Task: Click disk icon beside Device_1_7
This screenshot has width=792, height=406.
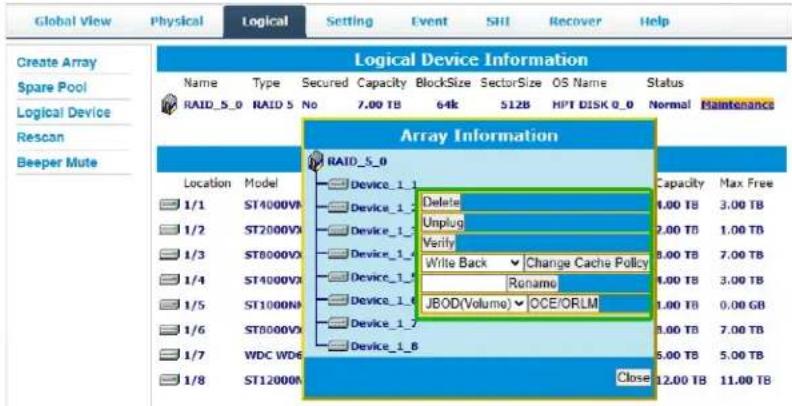Action: [337, 323]
